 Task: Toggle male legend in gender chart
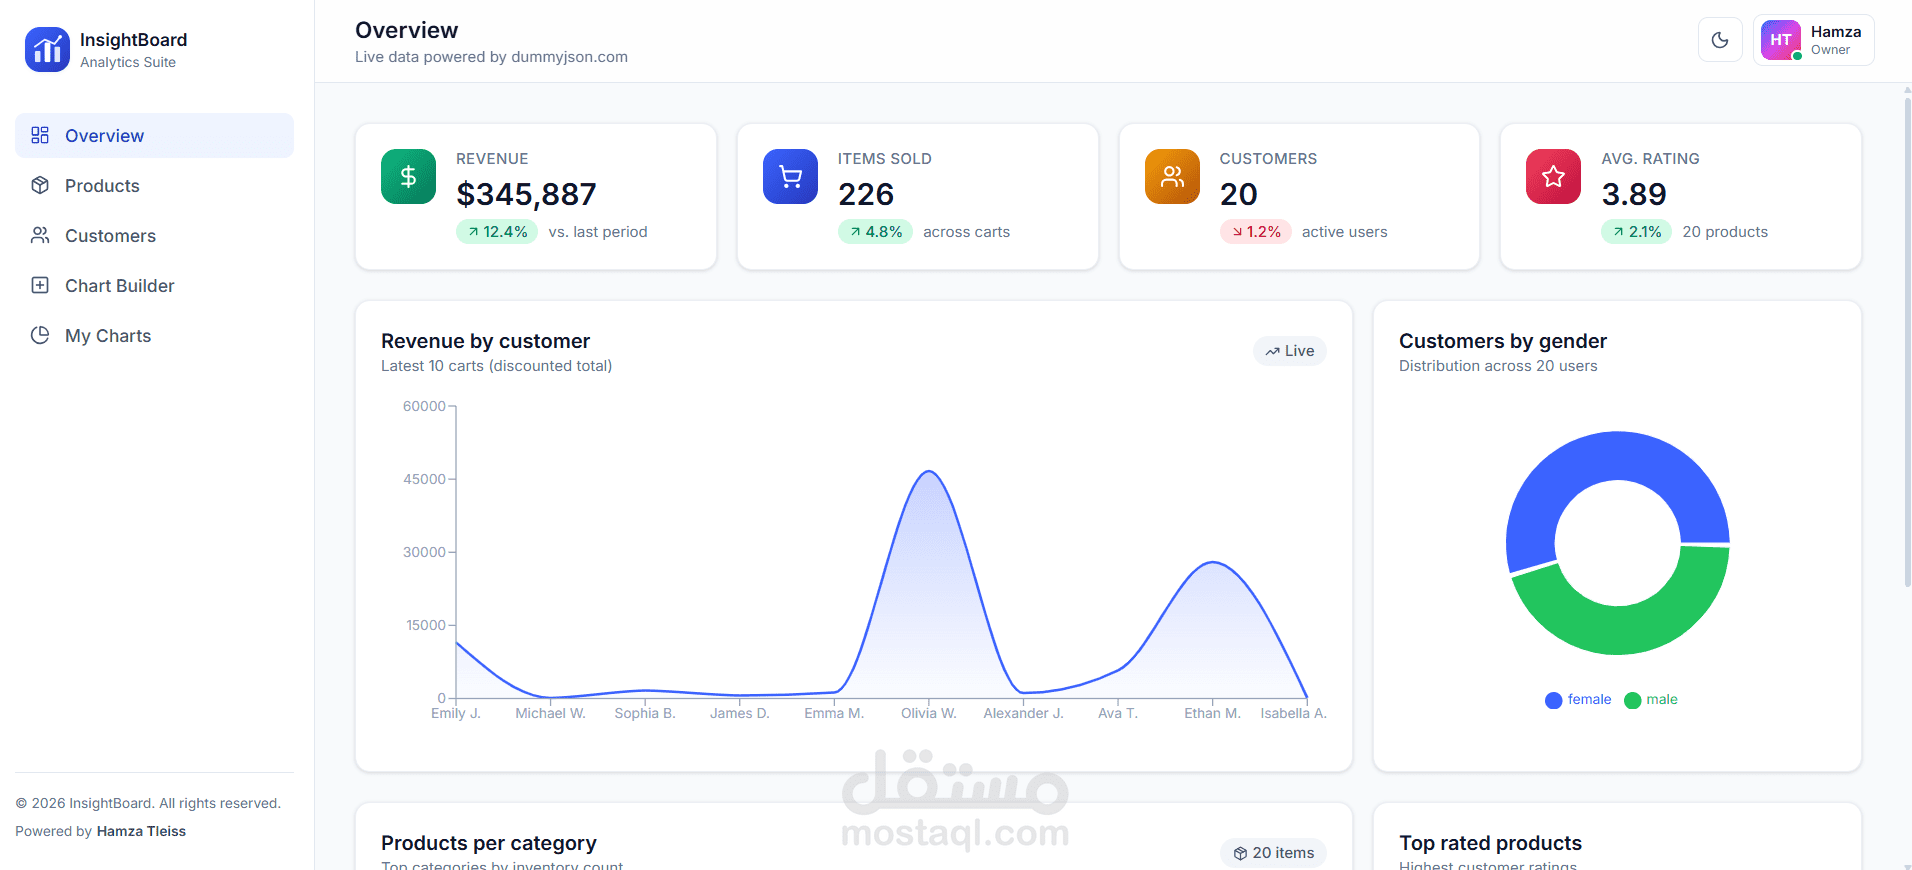1651,700
